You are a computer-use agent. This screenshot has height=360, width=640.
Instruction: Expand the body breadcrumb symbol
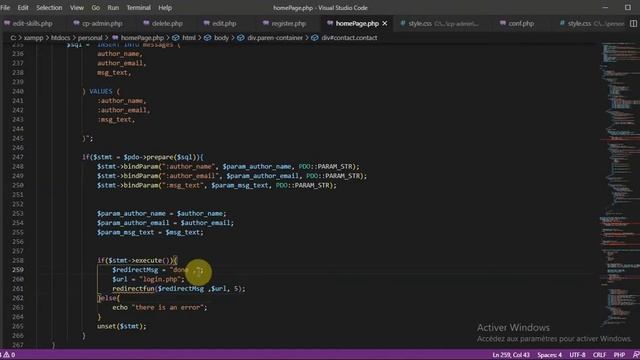tap(221, 38)
